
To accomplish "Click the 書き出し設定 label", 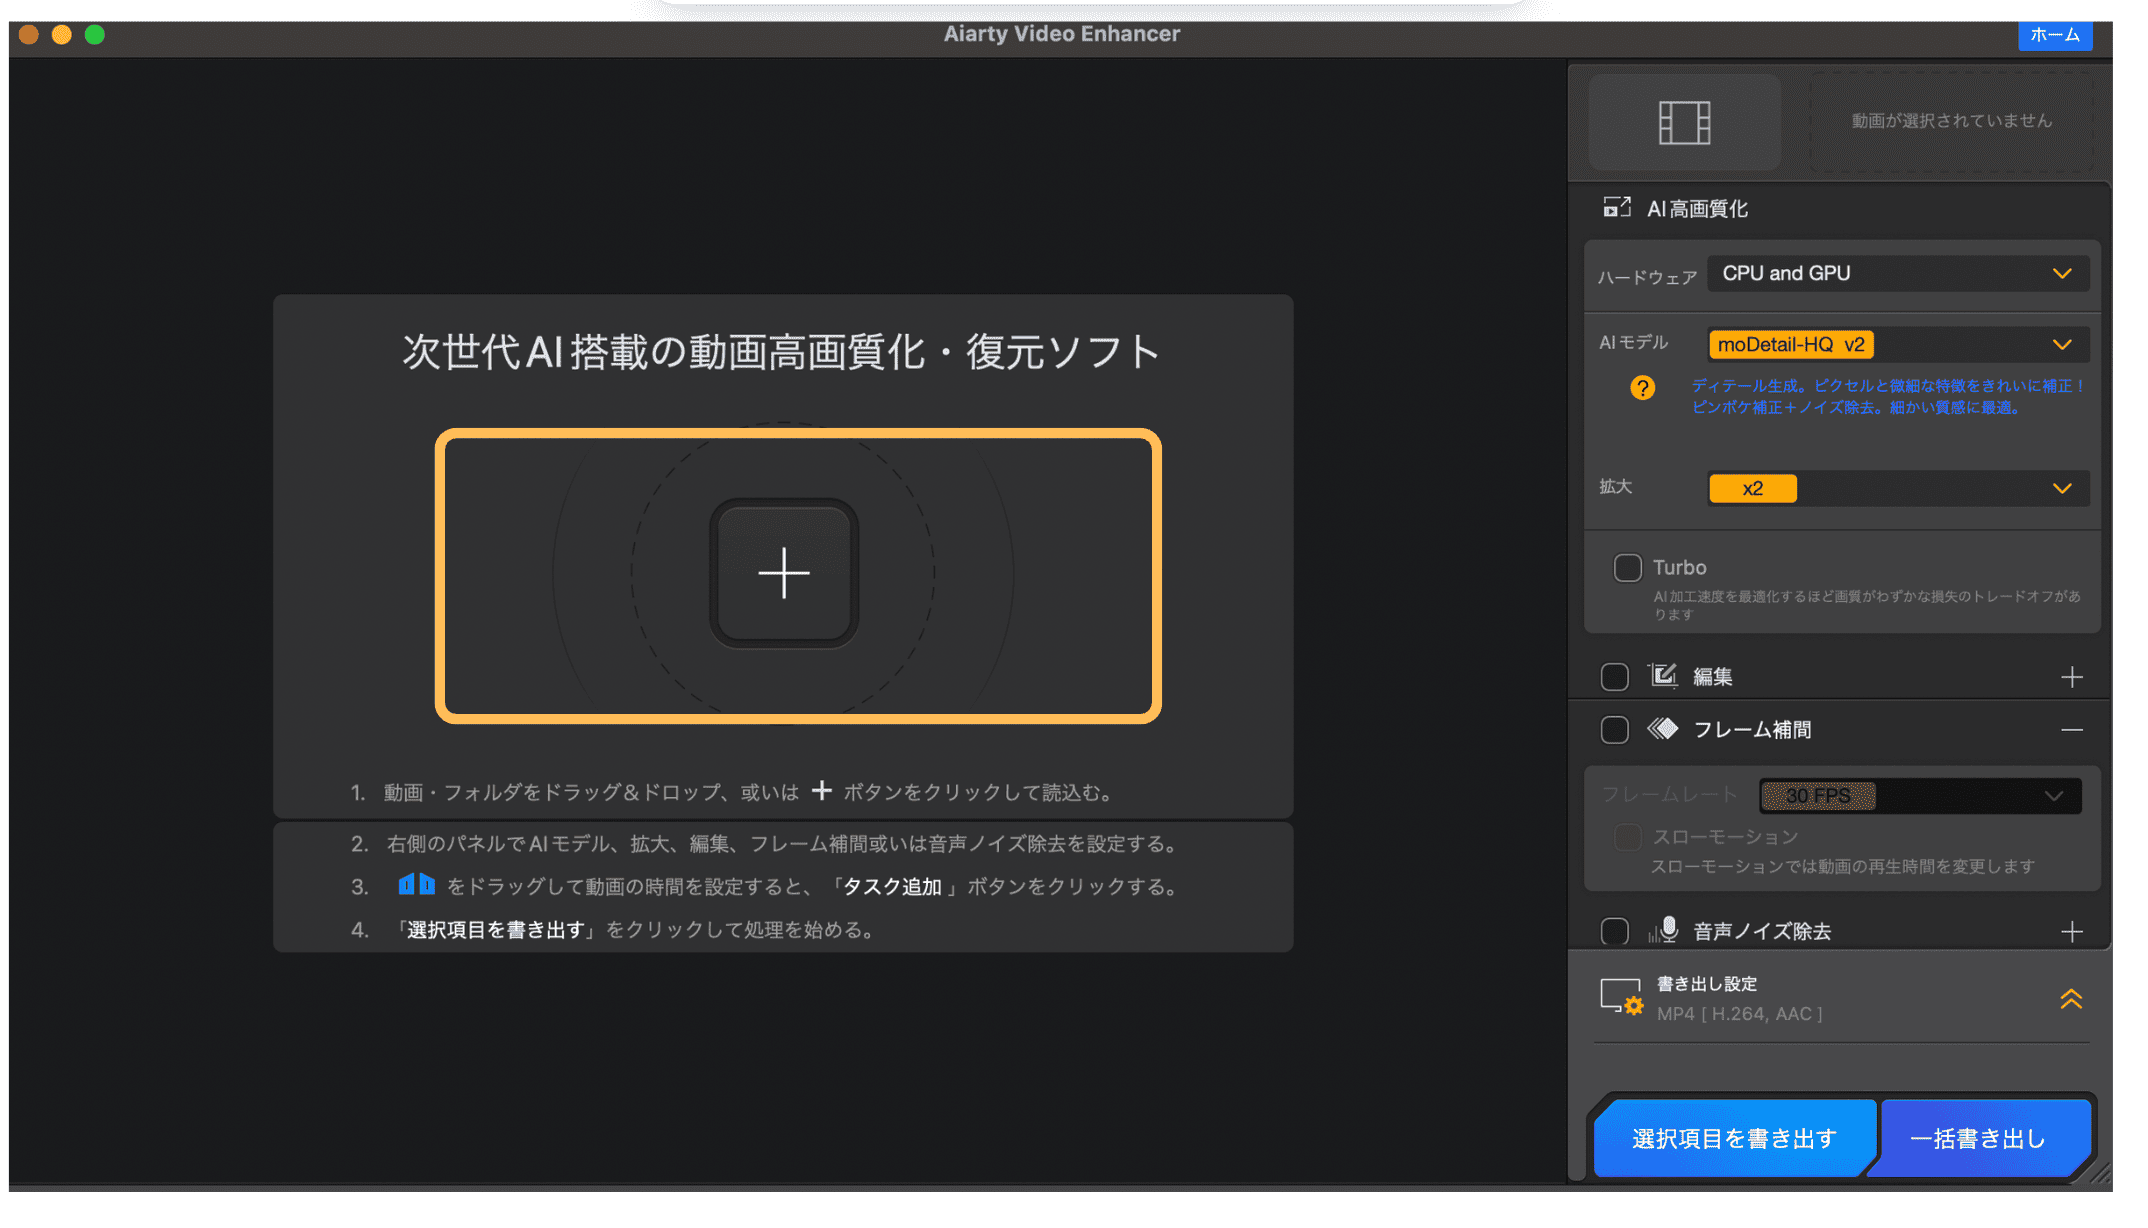I will point(1706,984).
